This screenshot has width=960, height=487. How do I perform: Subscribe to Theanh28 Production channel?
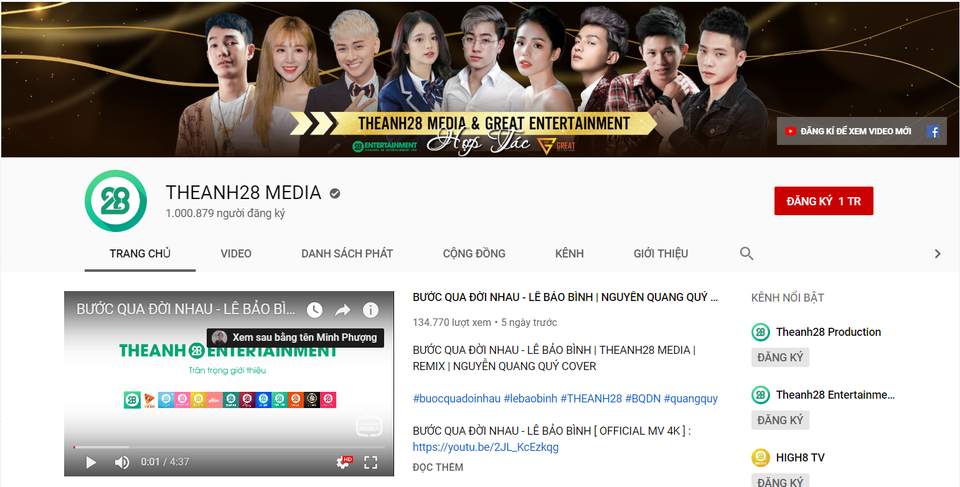(780, 357)
